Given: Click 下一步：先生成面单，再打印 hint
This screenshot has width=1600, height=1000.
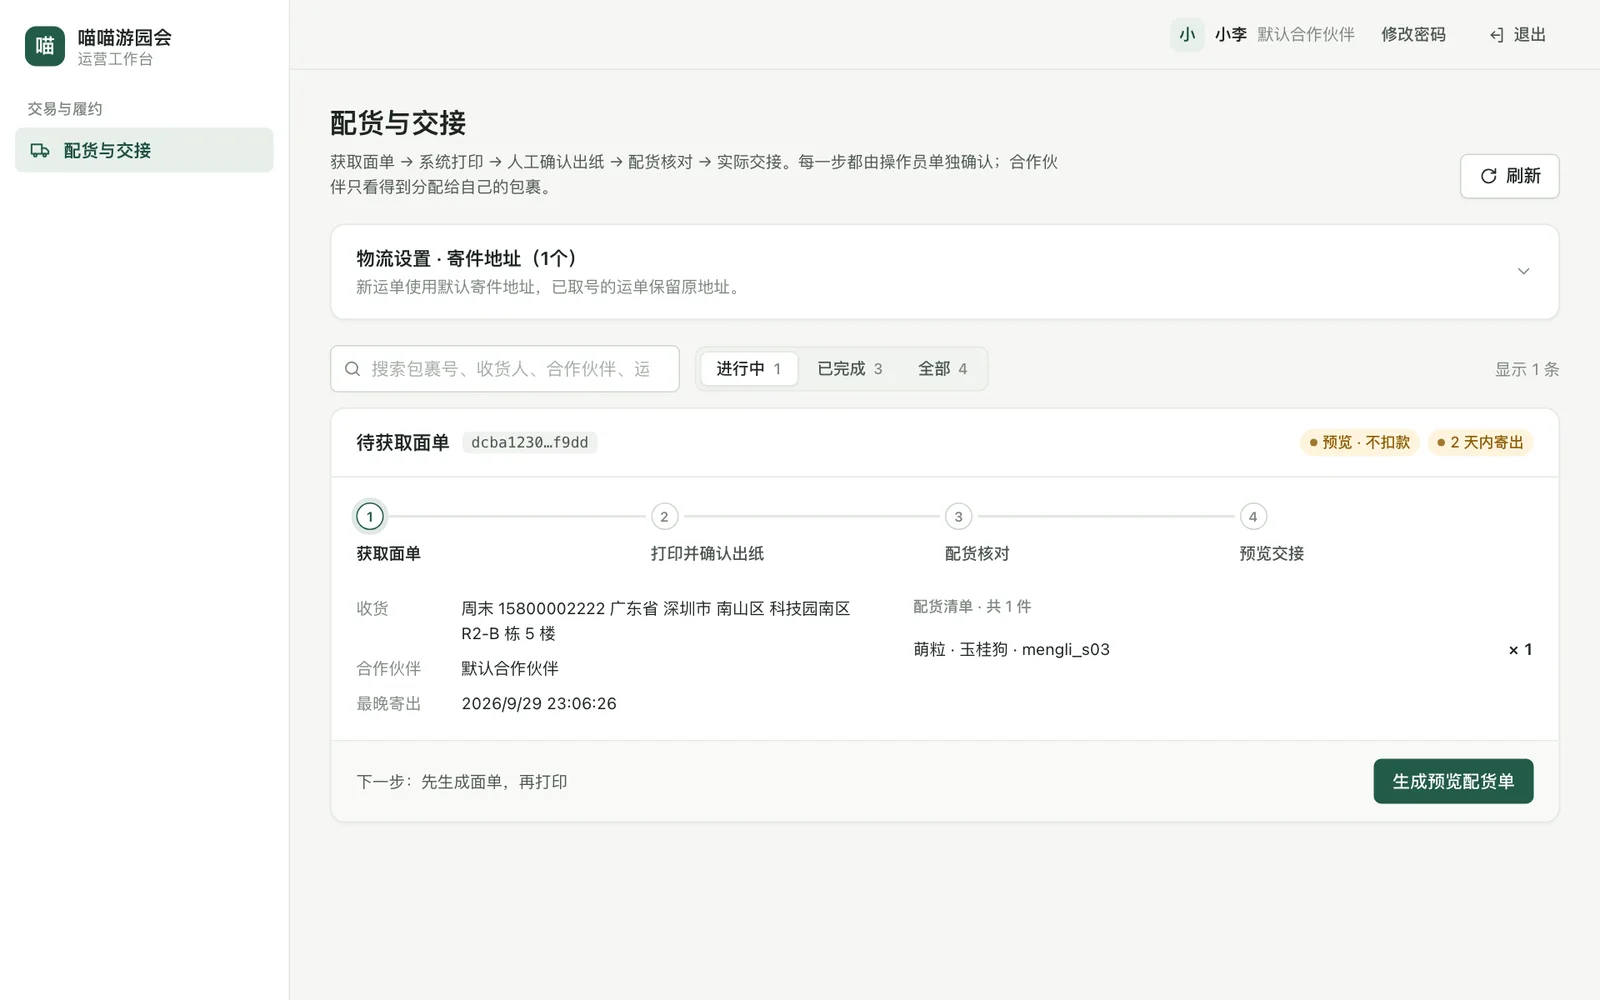Looking at the screenshot, I should click(462, 781).
